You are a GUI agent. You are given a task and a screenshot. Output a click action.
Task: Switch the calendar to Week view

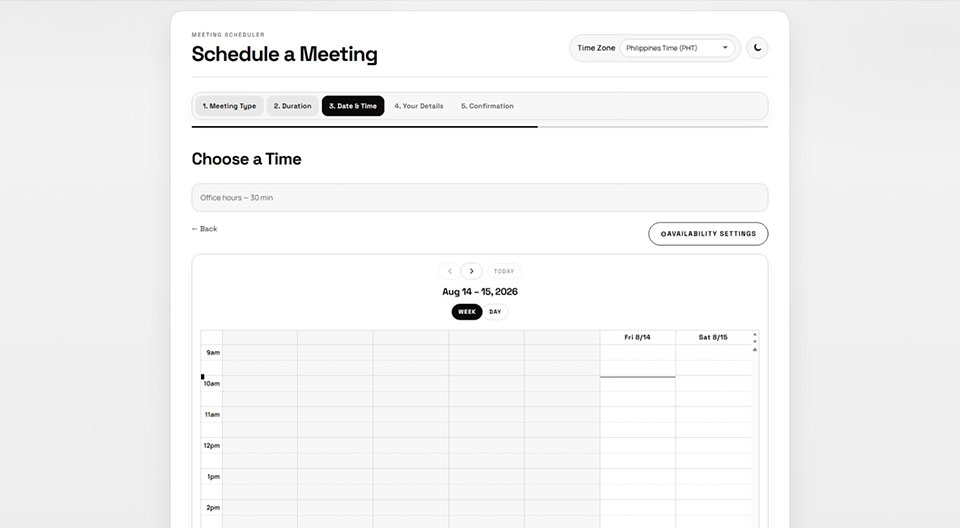point(467,312)
